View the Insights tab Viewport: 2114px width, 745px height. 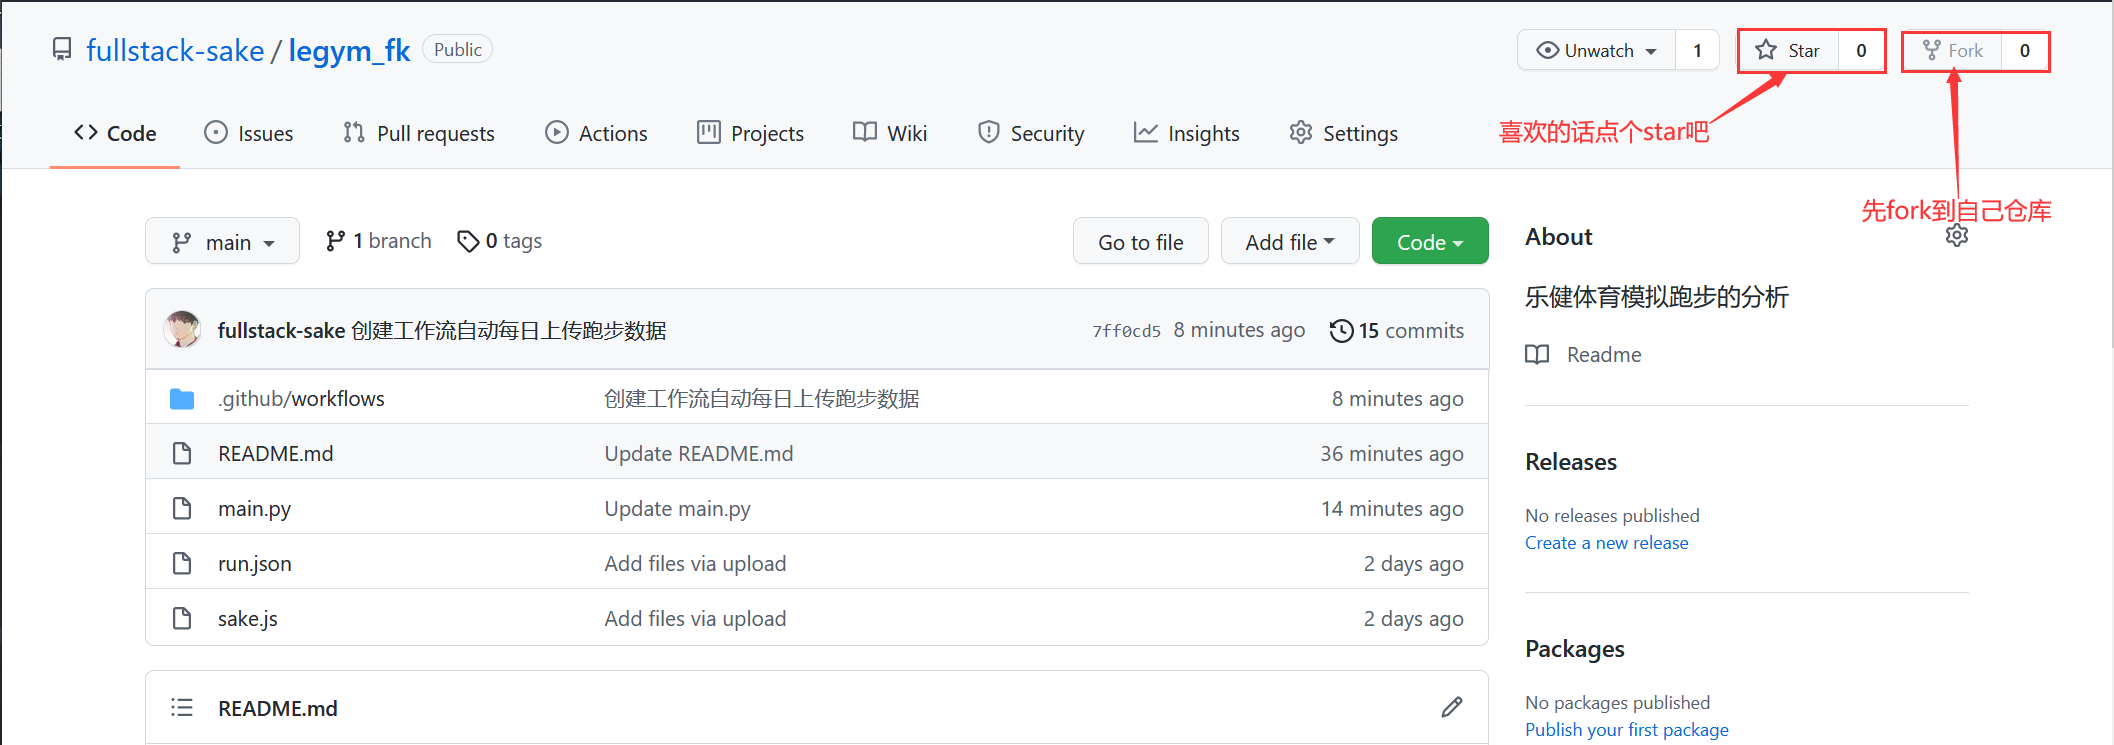click(1186, 133)
